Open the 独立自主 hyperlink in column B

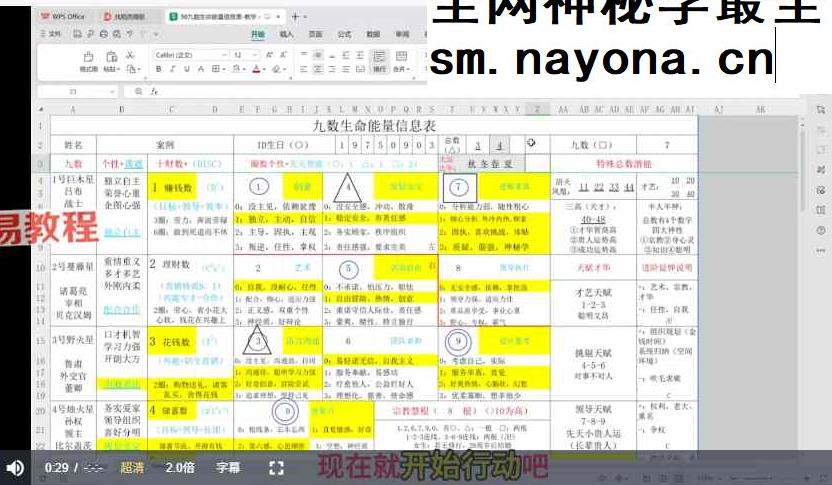coord(122,232)
